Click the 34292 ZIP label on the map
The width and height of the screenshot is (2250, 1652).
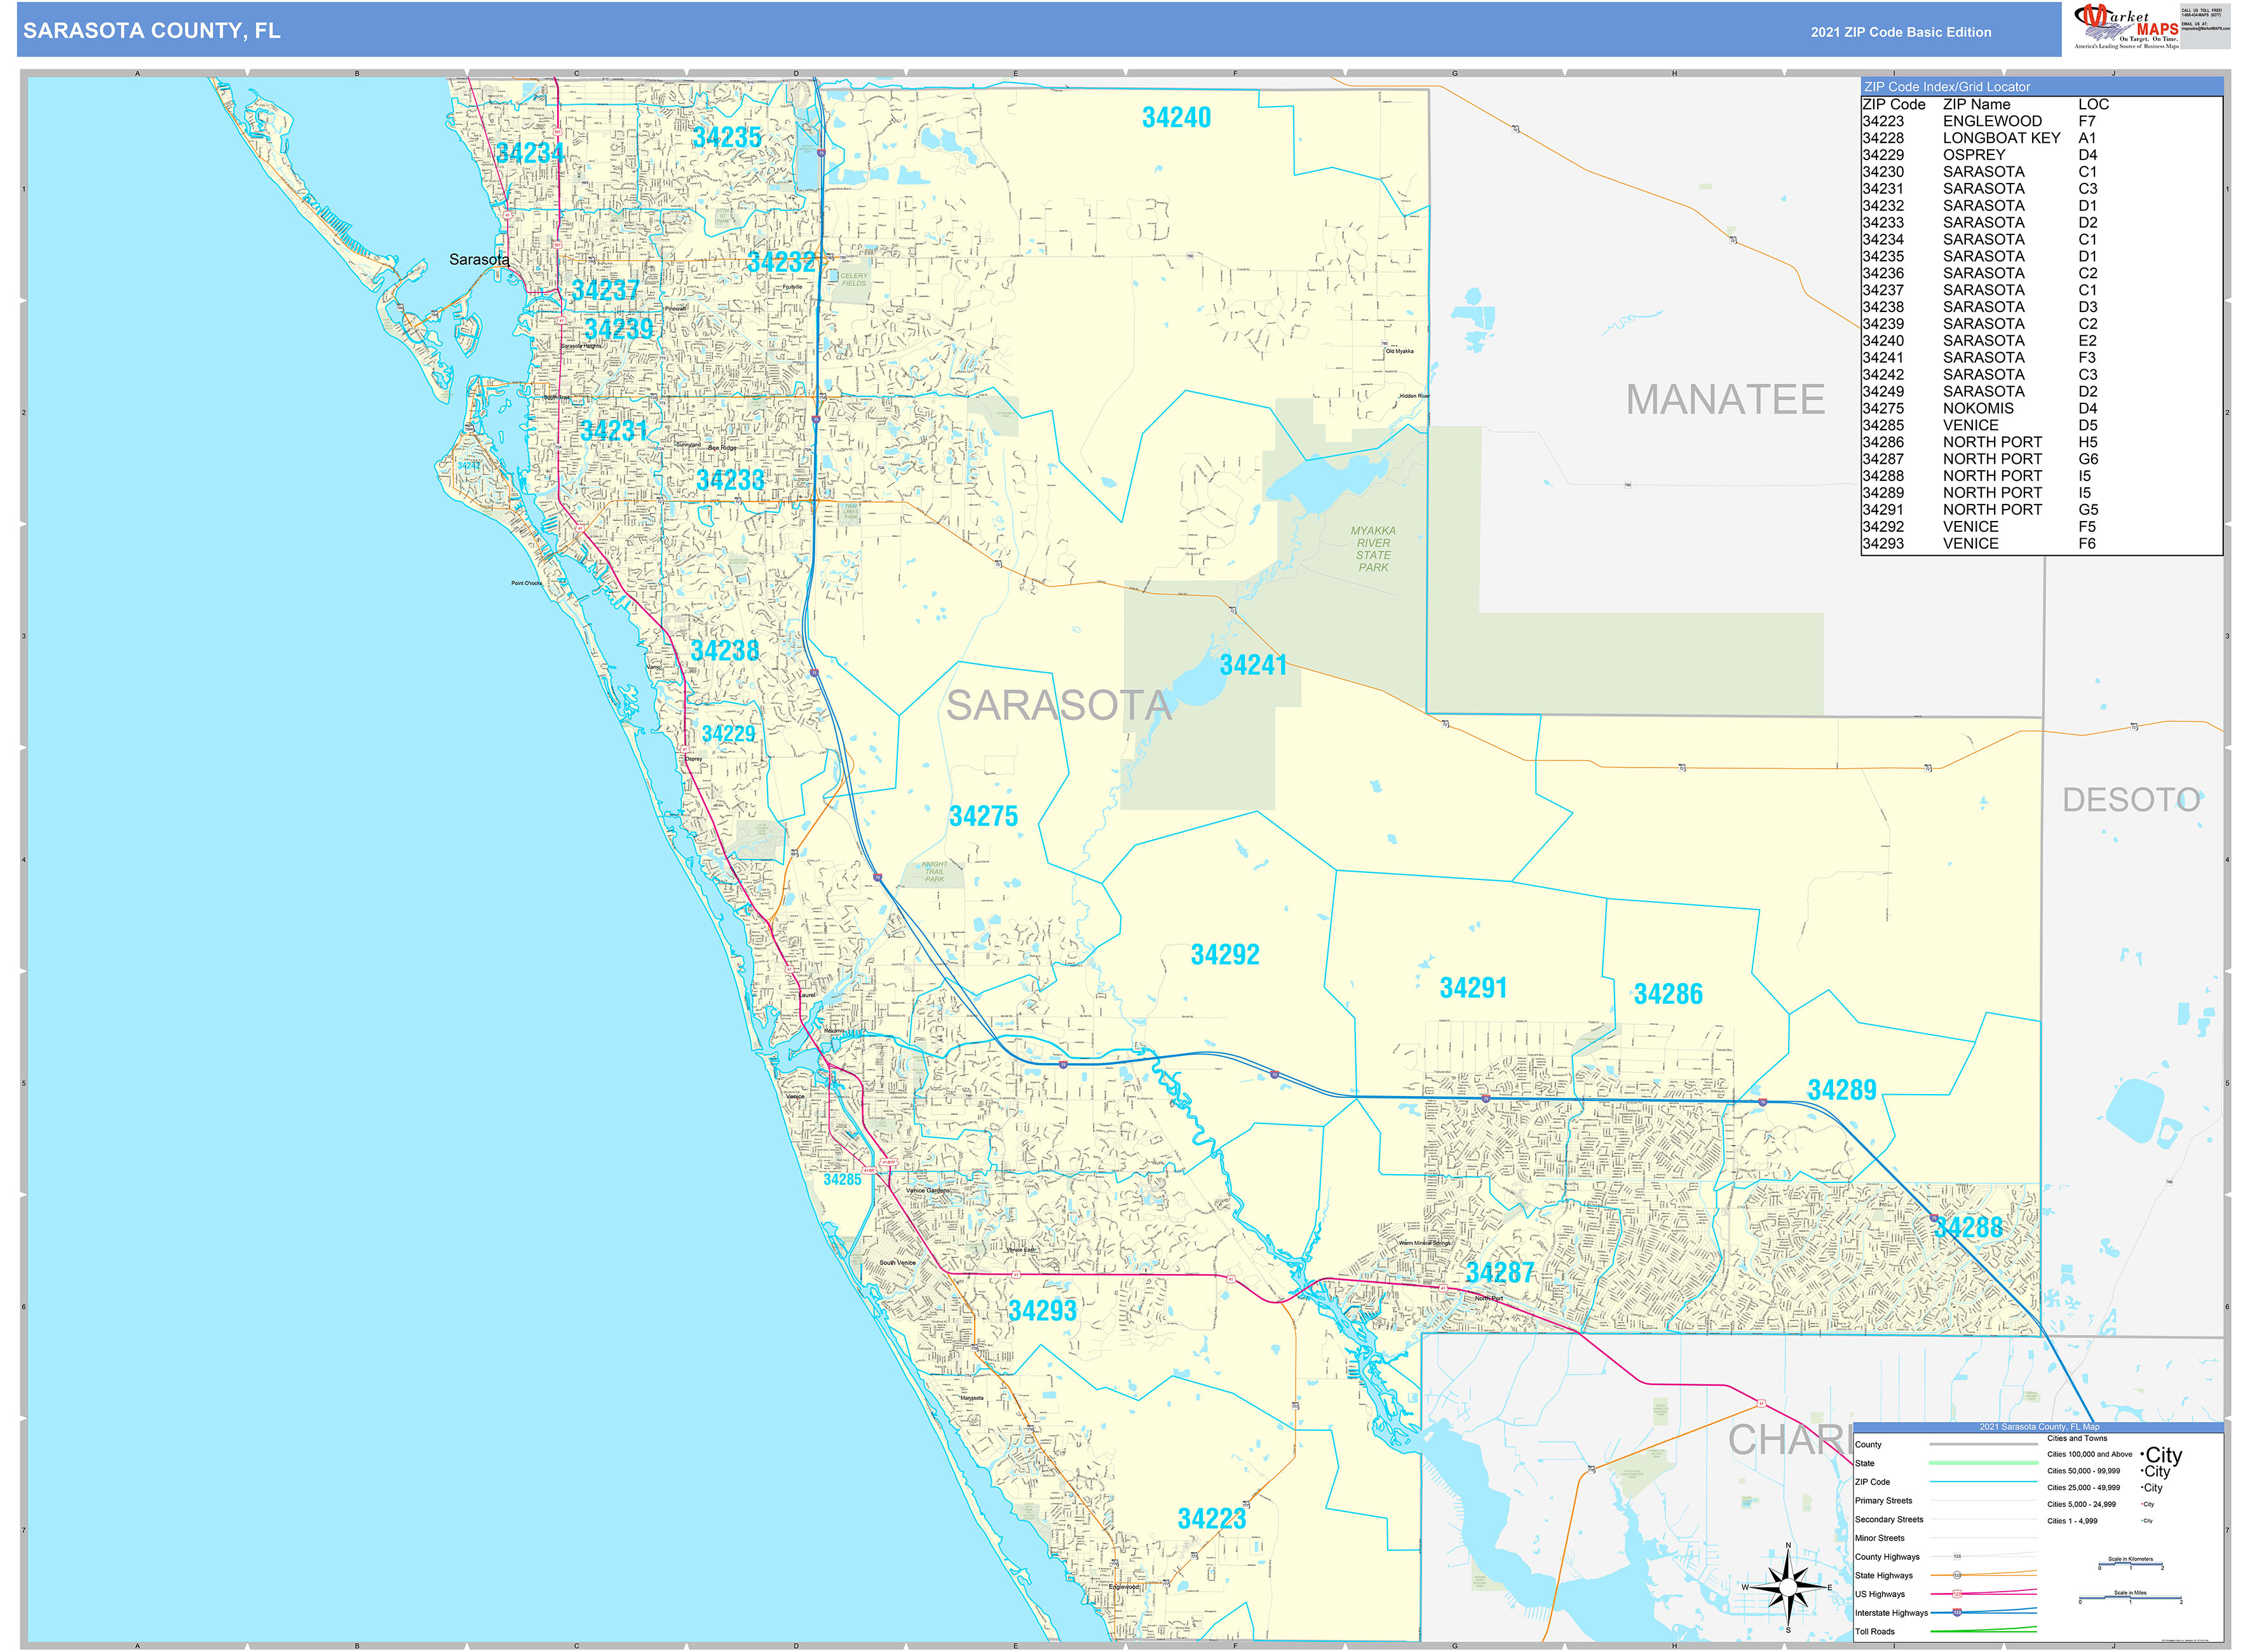(x=1225, y=954)
